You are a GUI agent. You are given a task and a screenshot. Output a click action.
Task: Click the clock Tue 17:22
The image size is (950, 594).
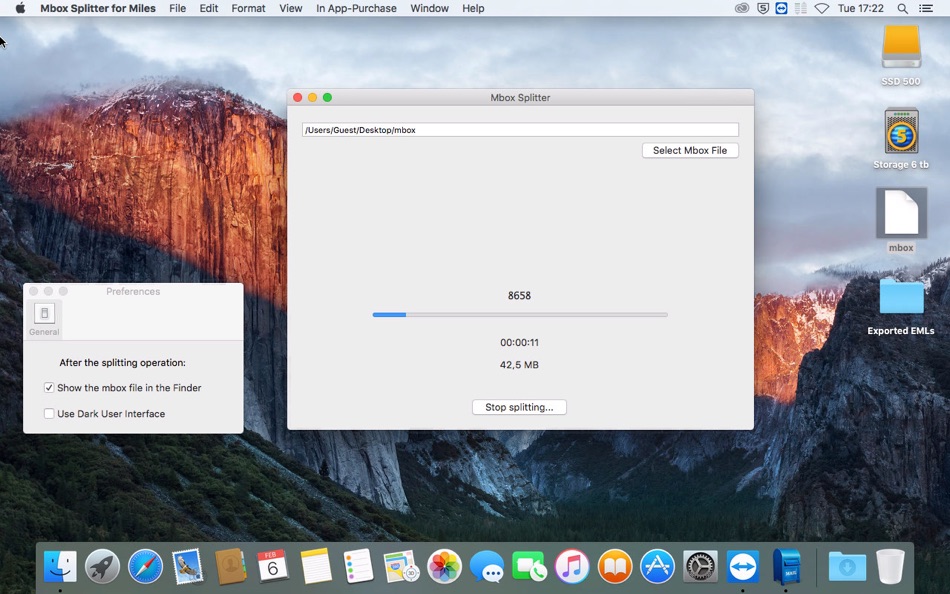[x=860, y=8]
